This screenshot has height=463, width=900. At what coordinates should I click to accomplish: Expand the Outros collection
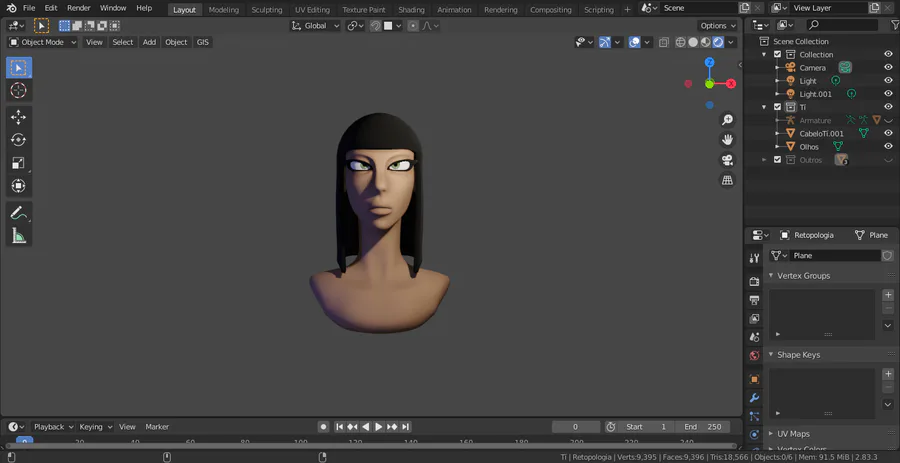pos(764,160)
